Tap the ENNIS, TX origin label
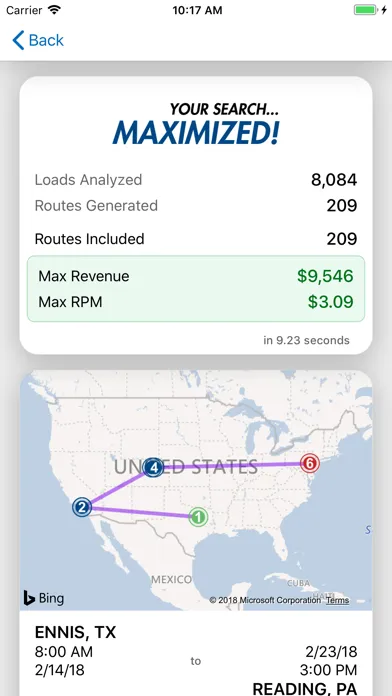This screenshot has width=392, height=696. pyautogui.click(x=75, y=632)
